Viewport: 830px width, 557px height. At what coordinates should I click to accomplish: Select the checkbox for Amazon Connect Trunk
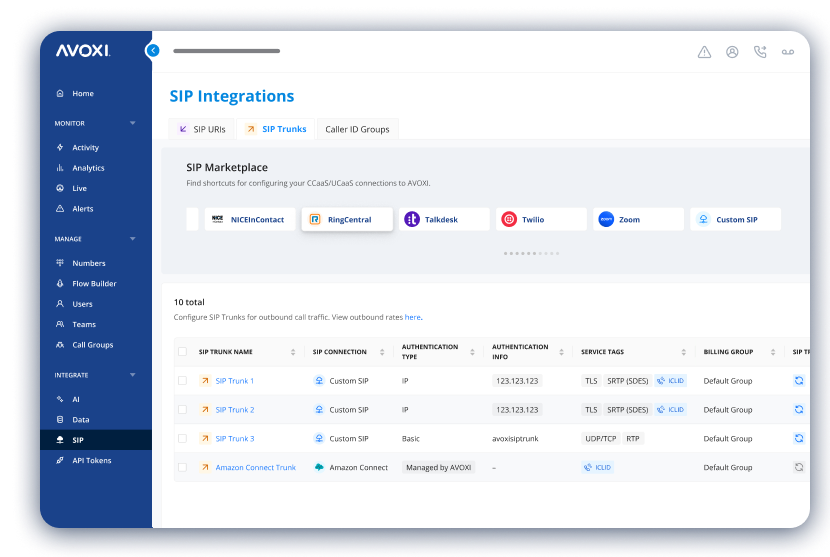182,467
